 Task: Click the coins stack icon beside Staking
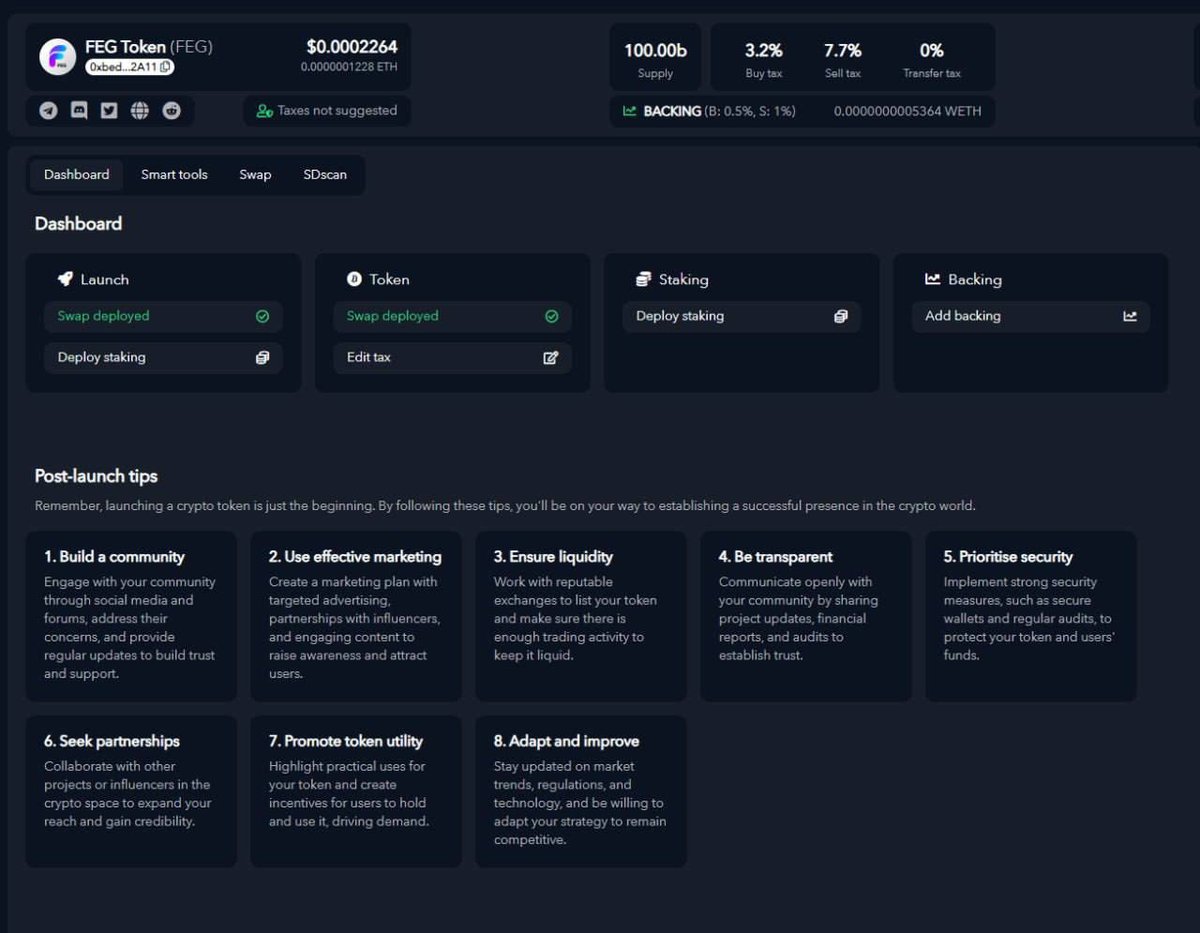643,279
